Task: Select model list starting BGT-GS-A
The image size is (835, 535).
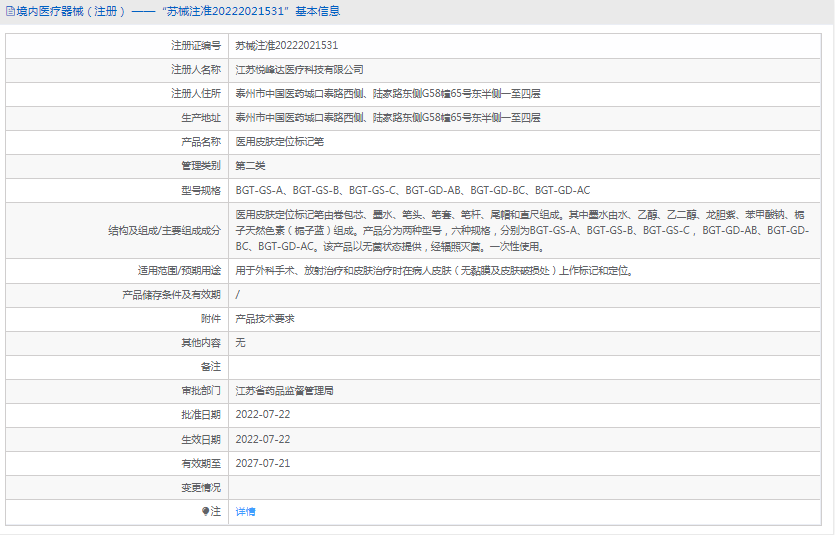Action: tap(413, 190)
